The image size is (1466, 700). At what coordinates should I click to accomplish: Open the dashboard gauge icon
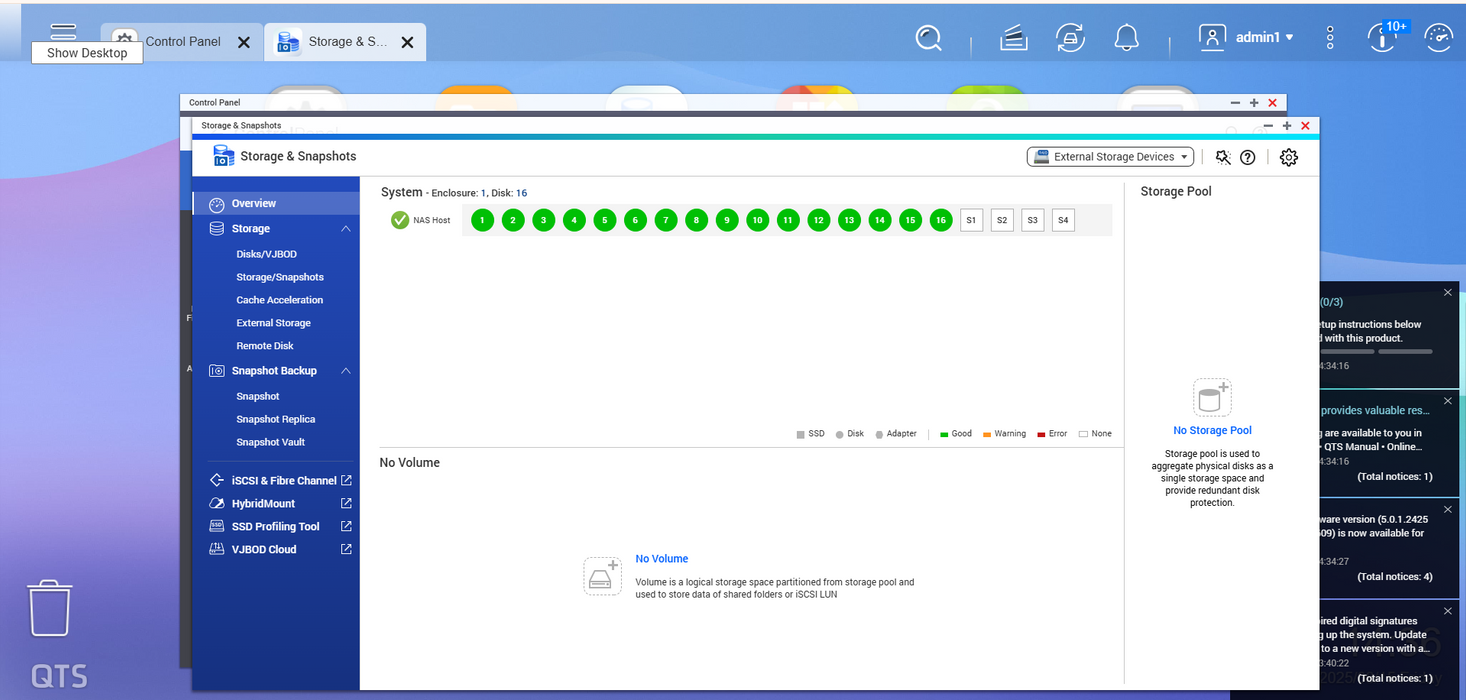[1438, 38]
